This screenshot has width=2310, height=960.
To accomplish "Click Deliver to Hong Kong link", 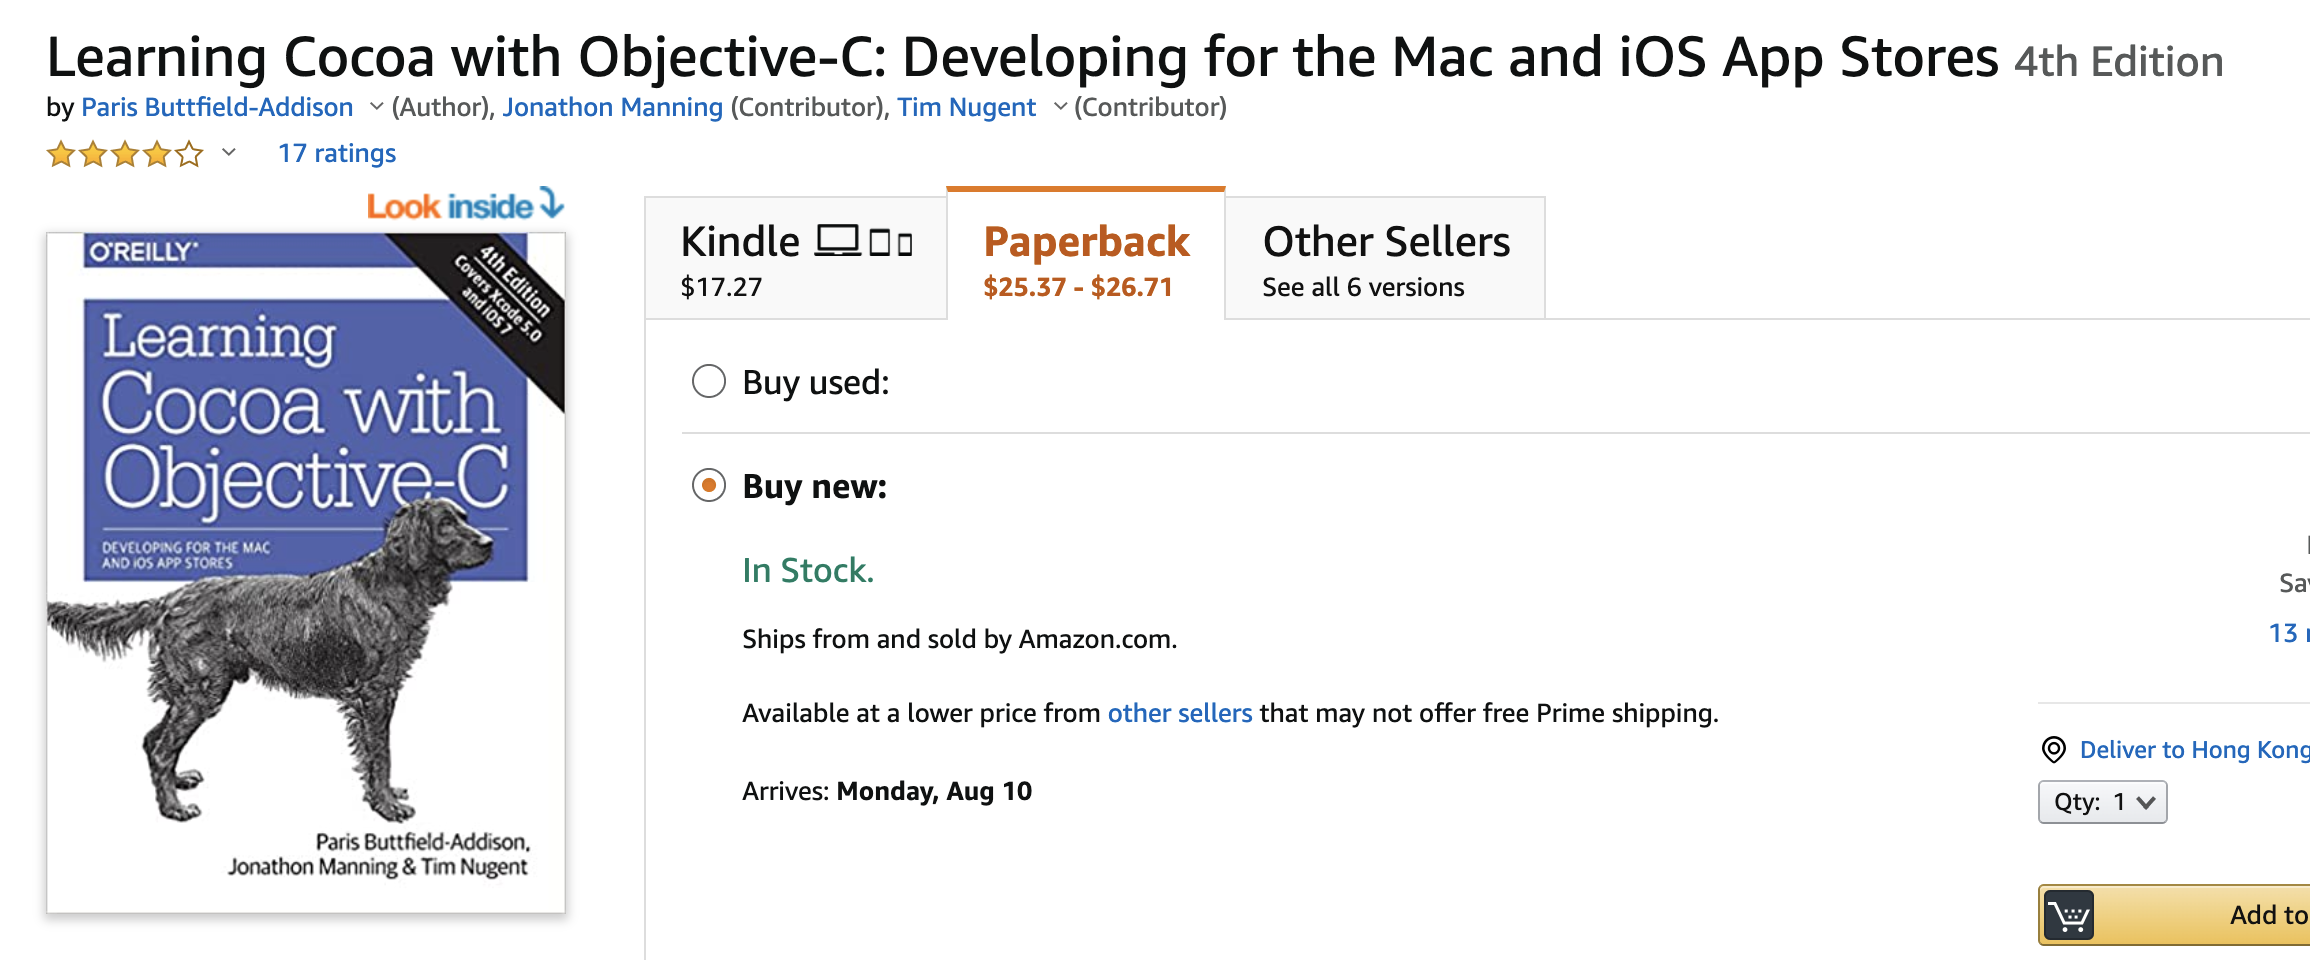I will point(2194,750).
